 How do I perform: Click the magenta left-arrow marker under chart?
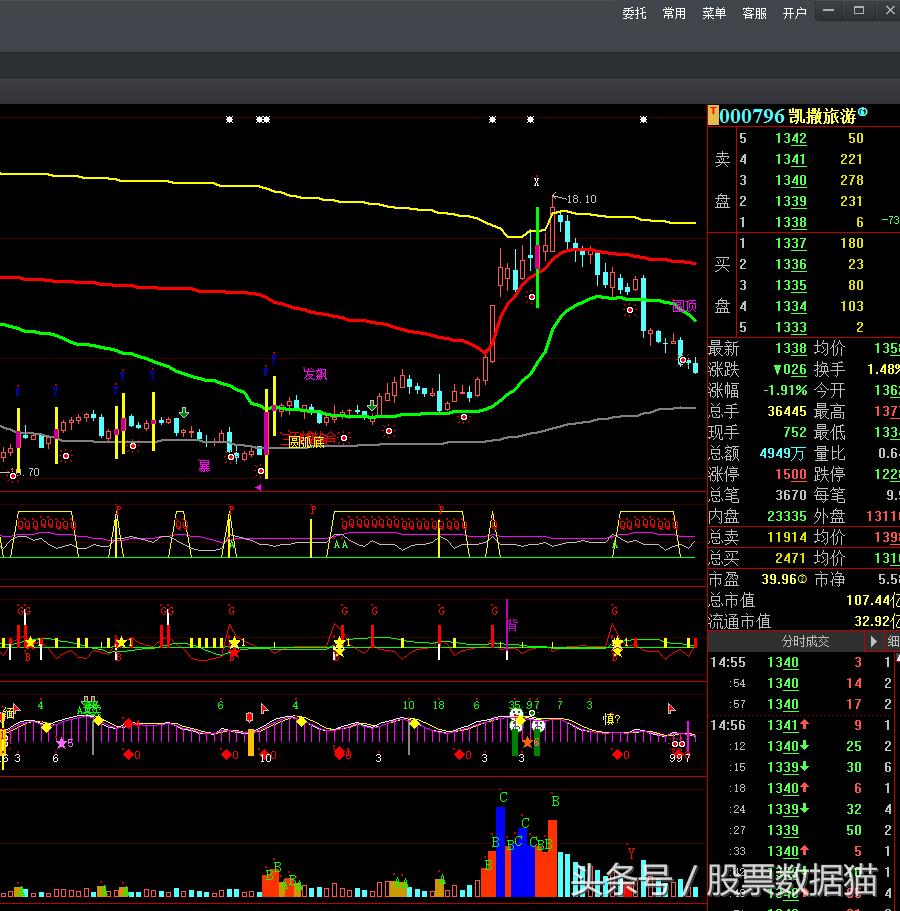[259, 487]
